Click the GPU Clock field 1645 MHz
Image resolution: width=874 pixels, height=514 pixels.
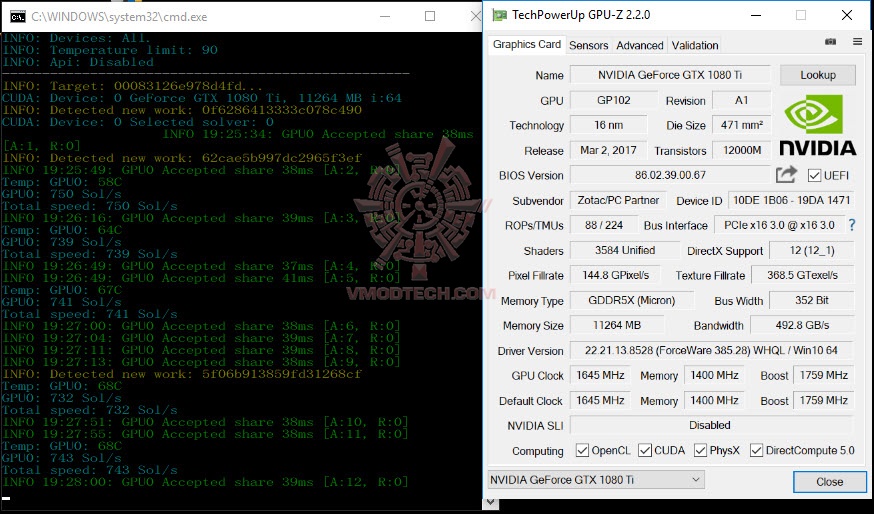[600, 375]
